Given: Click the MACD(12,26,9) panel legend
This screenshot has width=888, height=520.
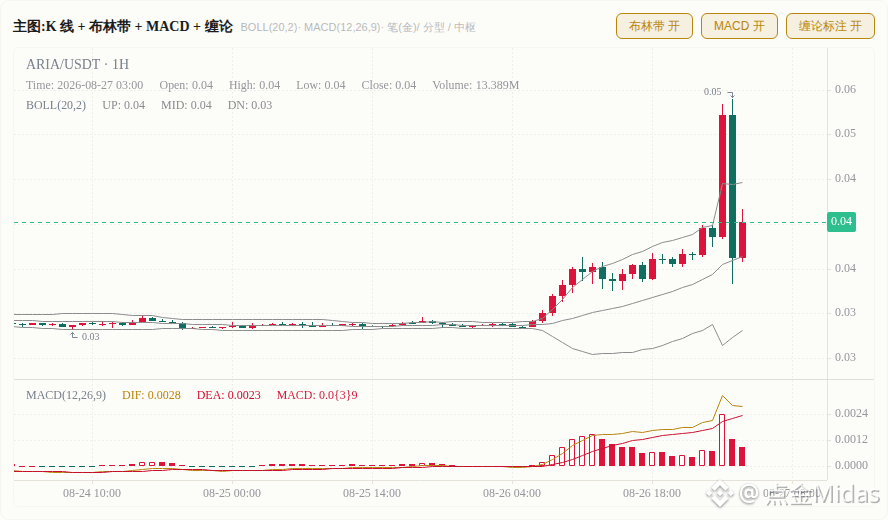Looking at the screenshot, I should point(66,395).
